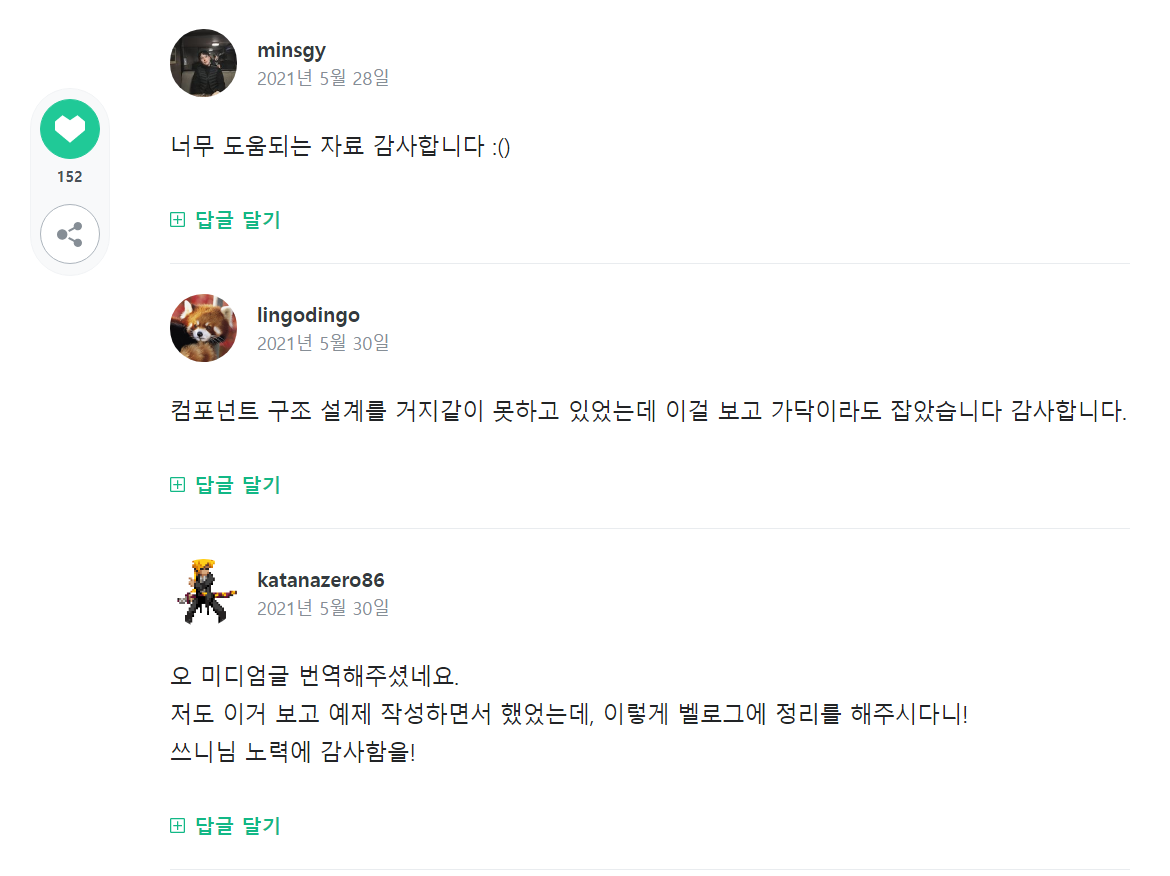Click katanazero86's comment line 쓰니님 노력에 감사함을
This screenshot has width=1170, height=876.
(x=293, y=752)
